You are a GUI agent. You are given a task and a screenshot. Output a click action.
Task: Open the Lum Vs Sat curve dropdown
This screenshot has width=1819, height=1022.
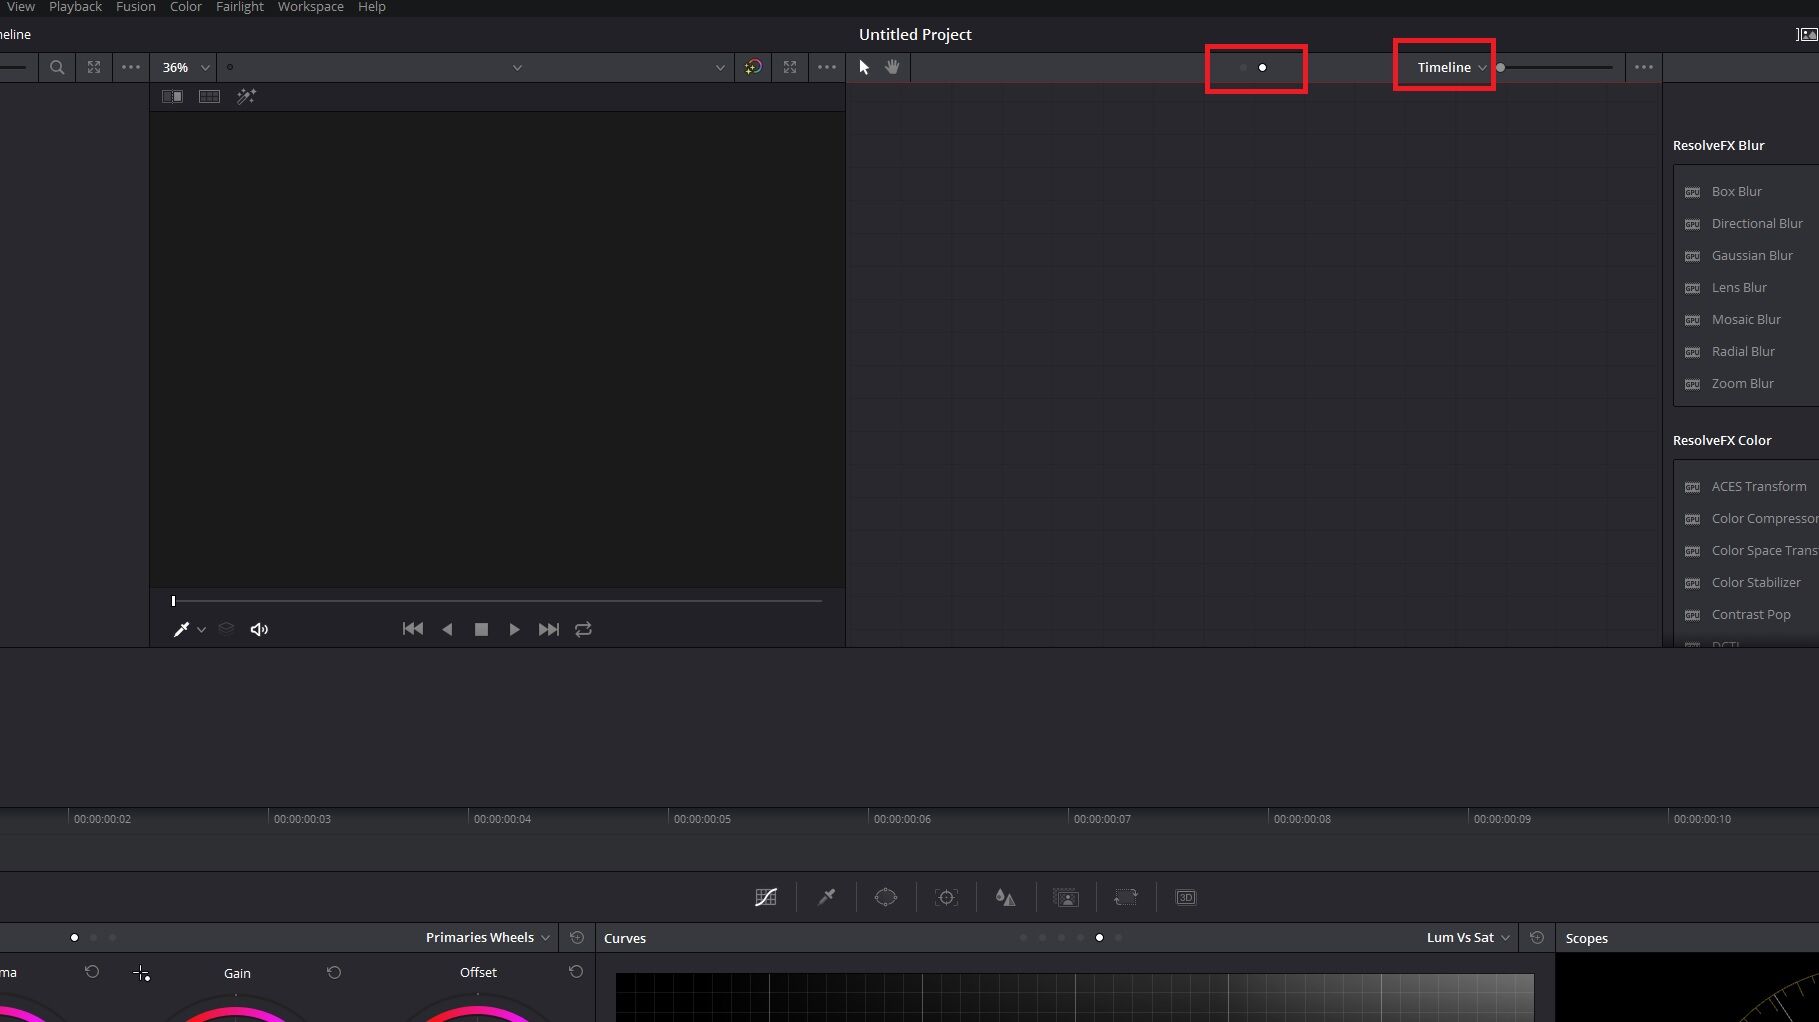(1467, 937)
